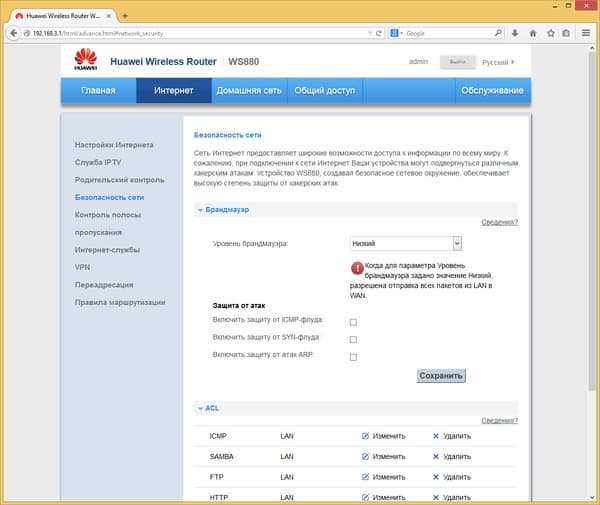Image resolution: width=600 pixels, height=505 pixels.
Task: Click the logout button next to admin
Action: pyautogui.click(x=458, y=62)
